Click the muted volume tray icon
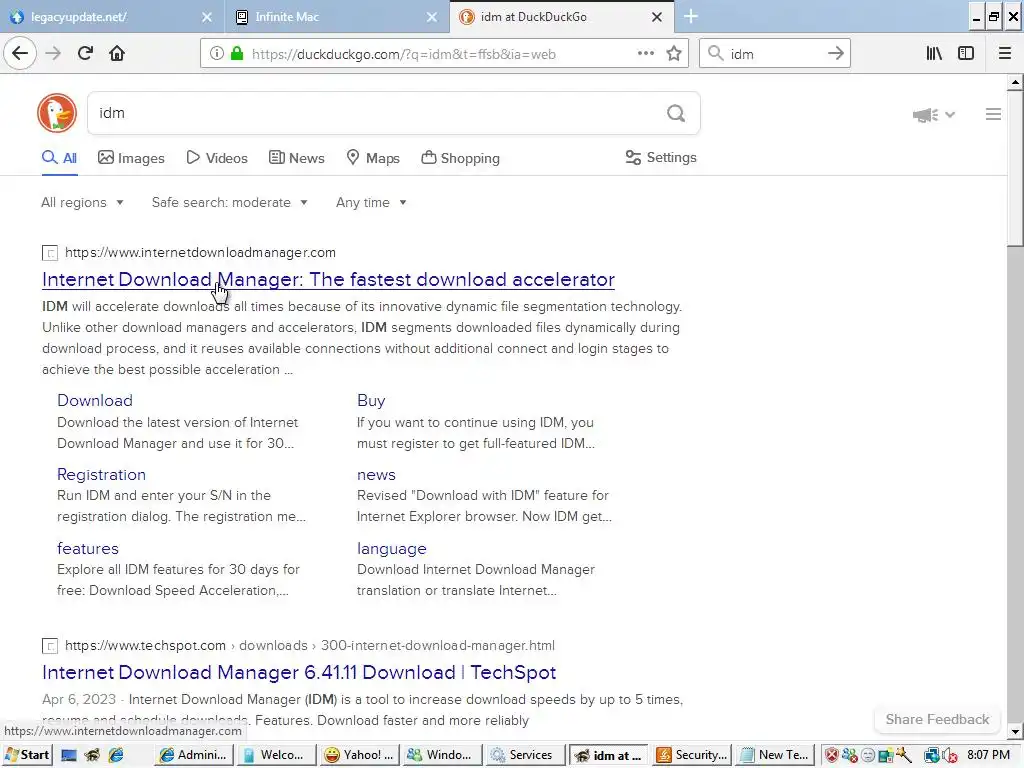 pyautogui.click(x=949, y=755)
